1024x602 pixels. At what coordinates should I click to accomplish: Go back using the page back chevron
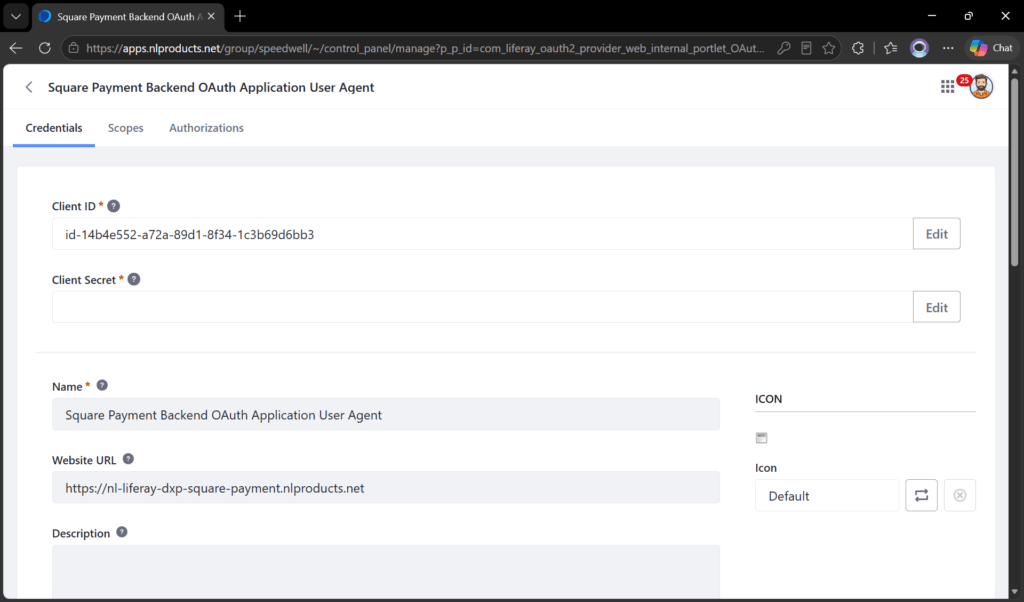click(x=29, y=87)
